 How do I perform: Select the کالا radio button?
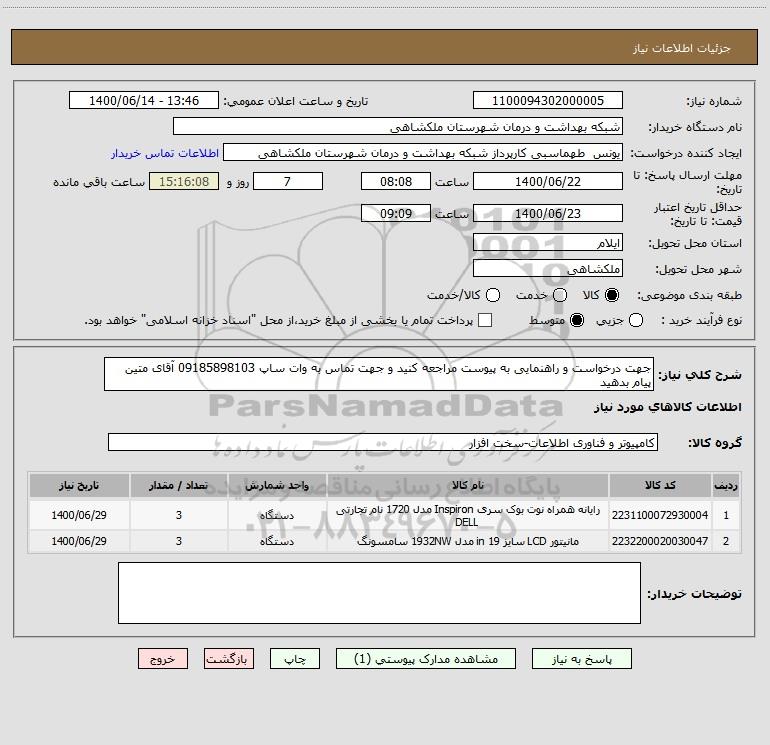tap(612, 295)
